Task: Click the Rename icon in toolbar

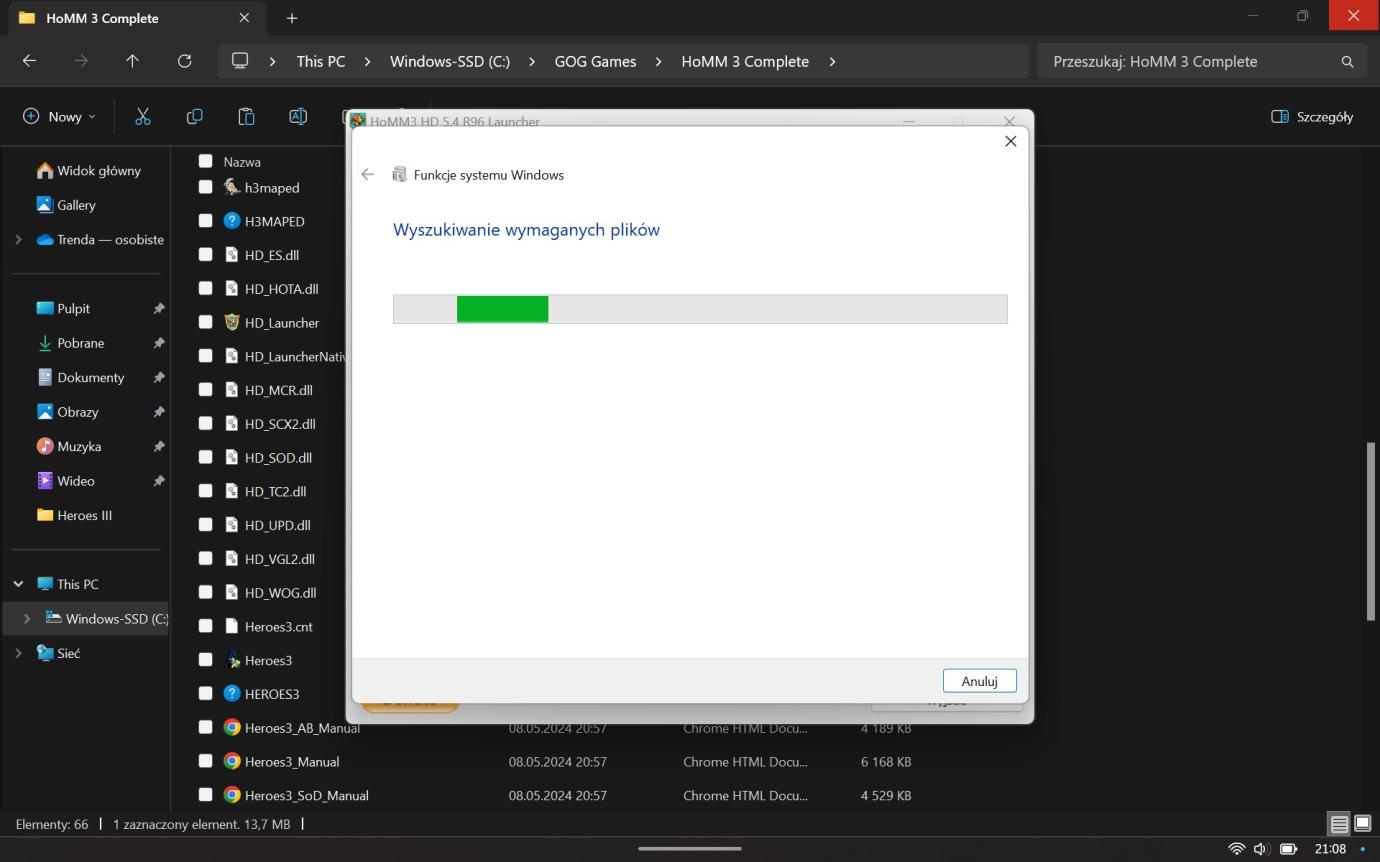Action: click(298, 117)
